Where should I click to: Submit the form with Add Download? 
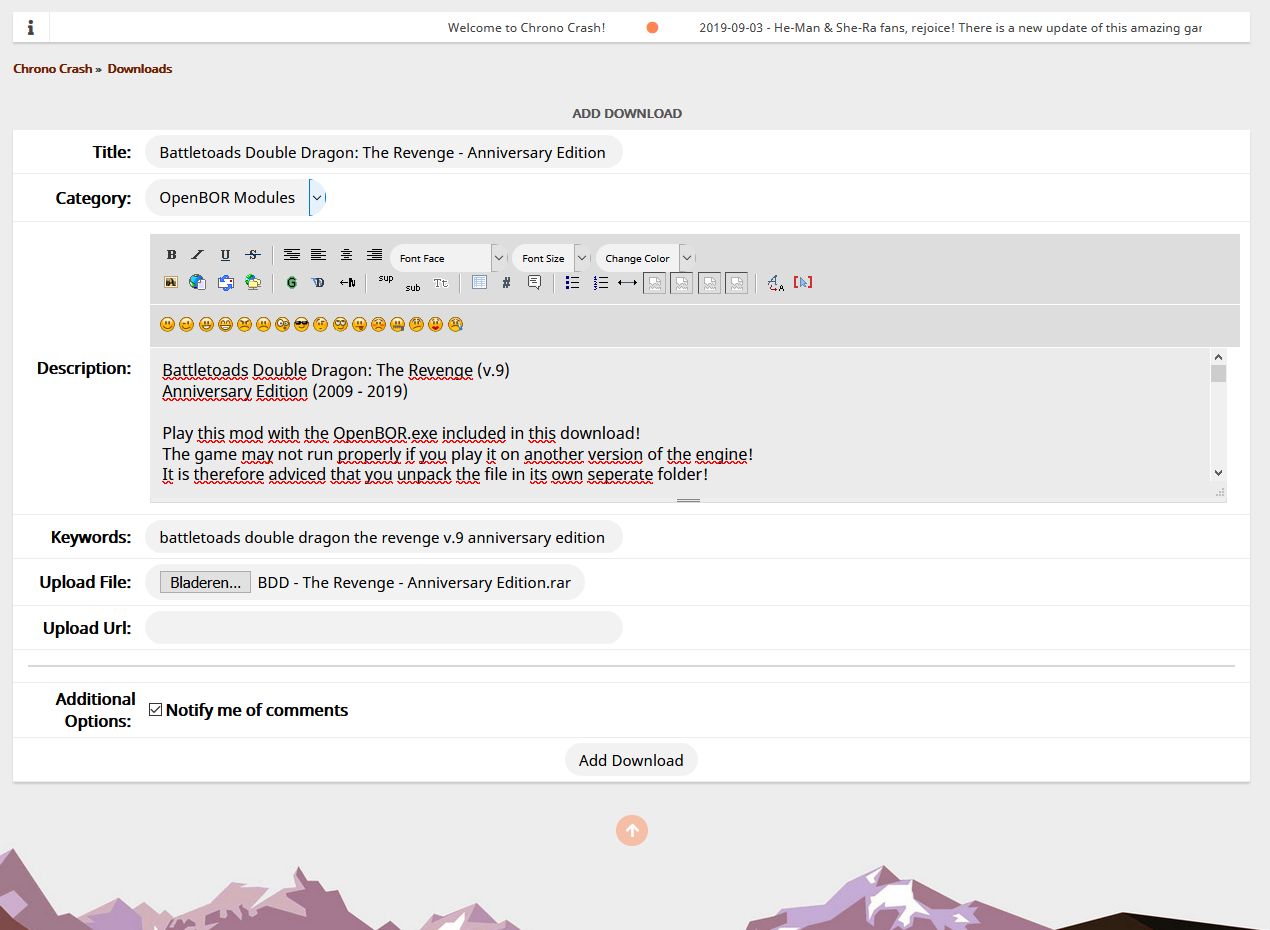pos(631,760)
